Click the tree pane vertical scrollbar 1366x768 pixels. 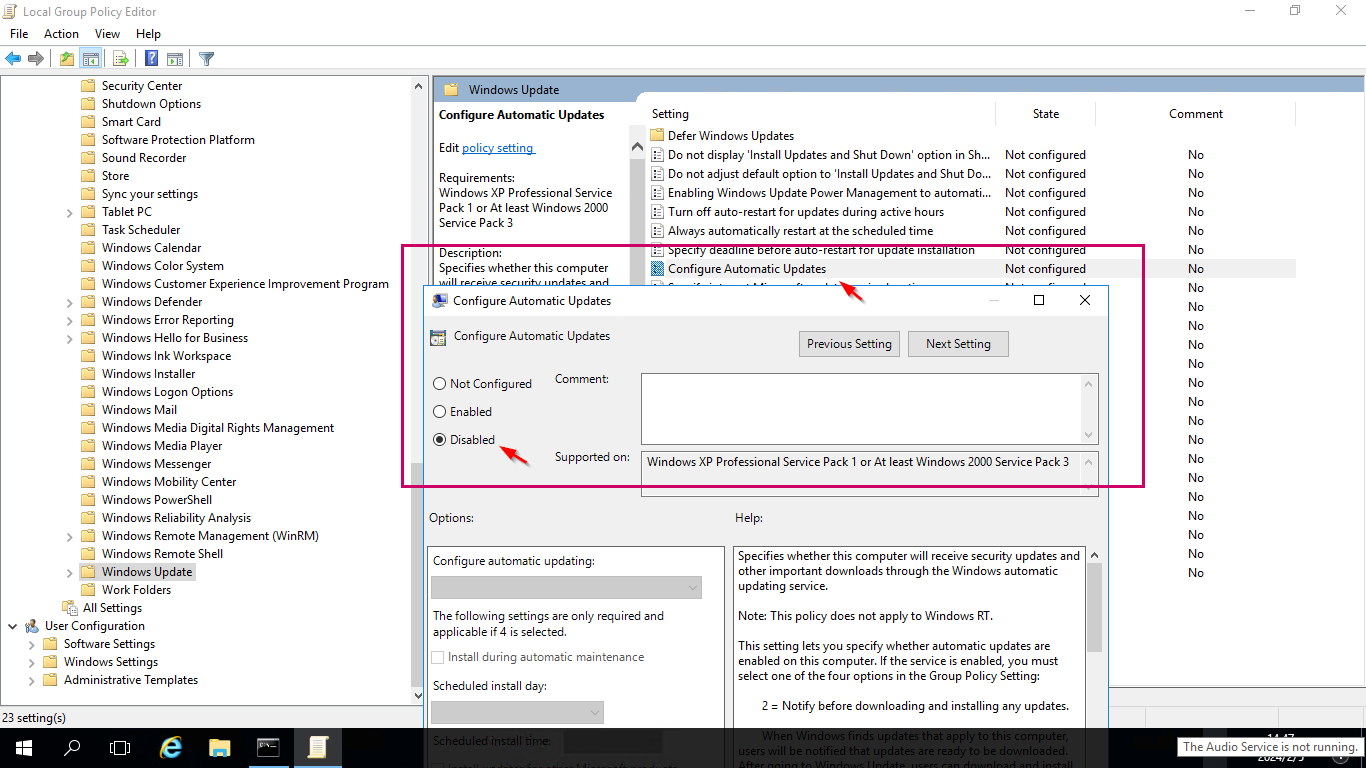pyautogui.click(x=418, y=392)
